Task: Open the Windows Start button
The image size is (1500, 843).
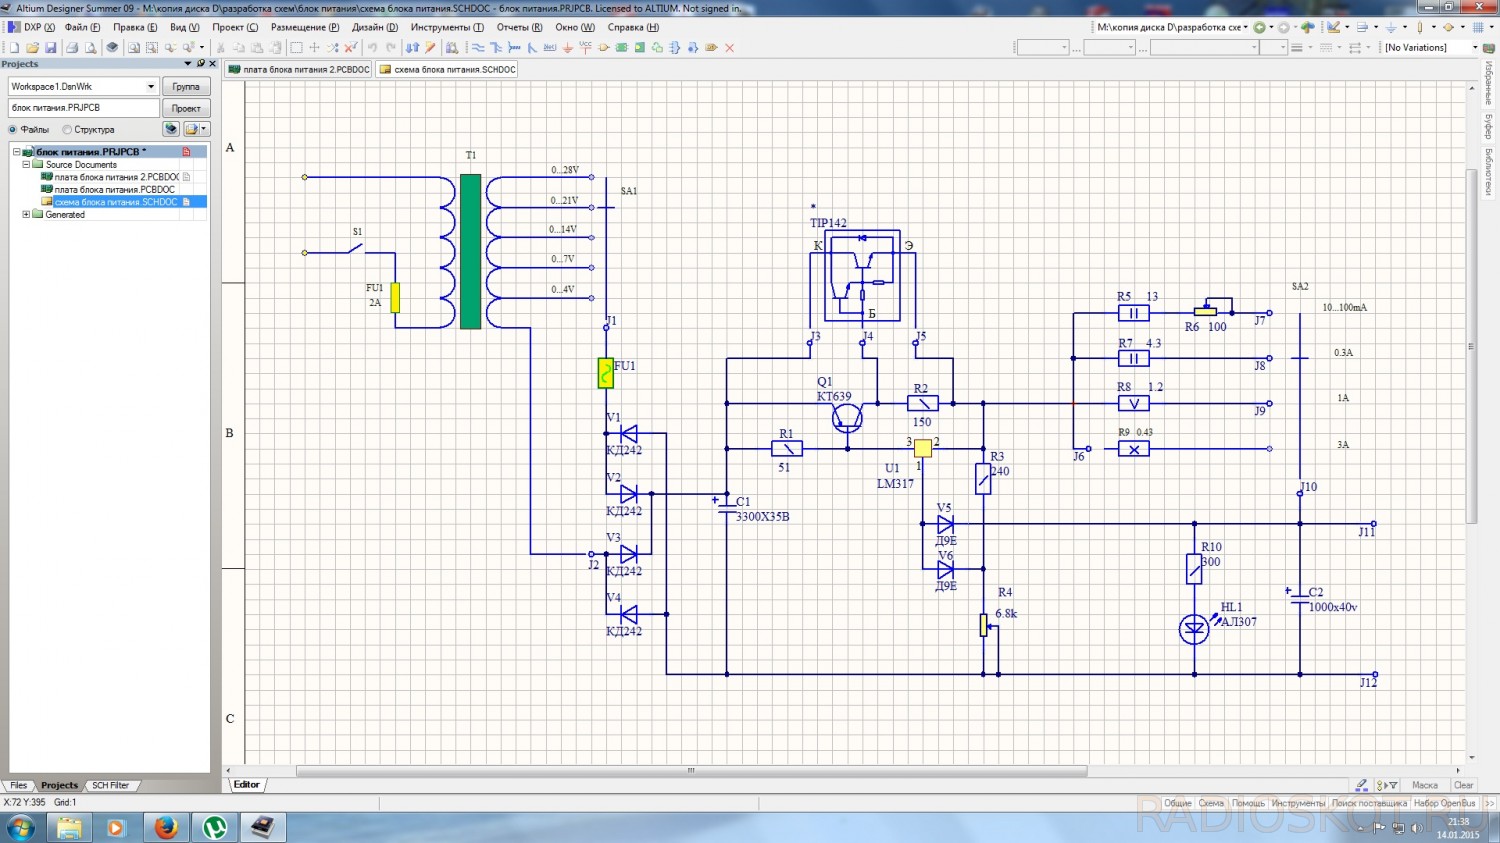Action: click(21, 828)
